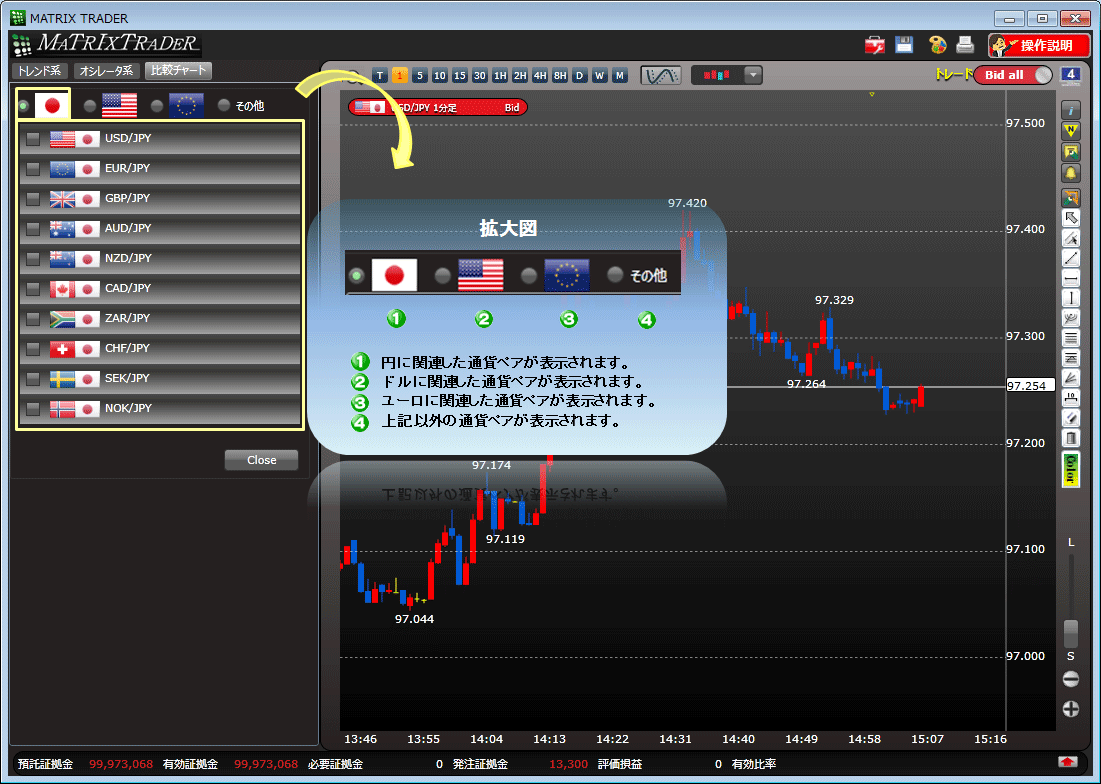
Task: Check the CHF/JPY checkbox
Action: [x=32, y=349]
